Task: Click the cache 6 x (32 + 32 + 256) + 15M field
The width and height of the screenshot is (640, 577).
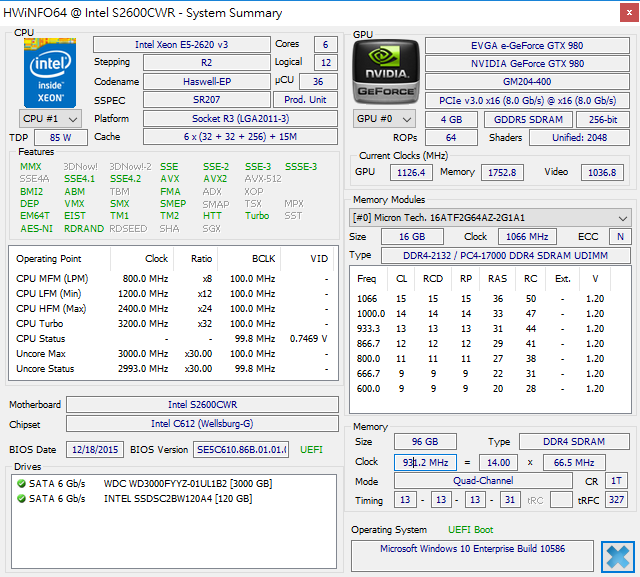Action: pos(240,137)
